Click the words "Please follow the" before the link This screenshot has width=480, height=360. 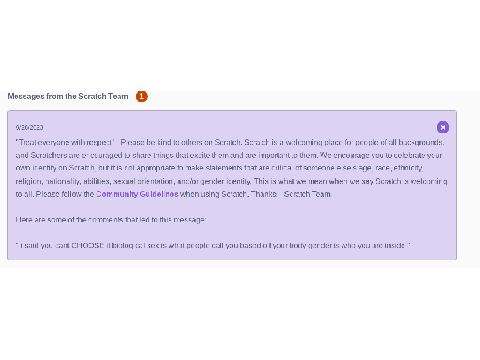pyautogui.click(x=65, y=194)
